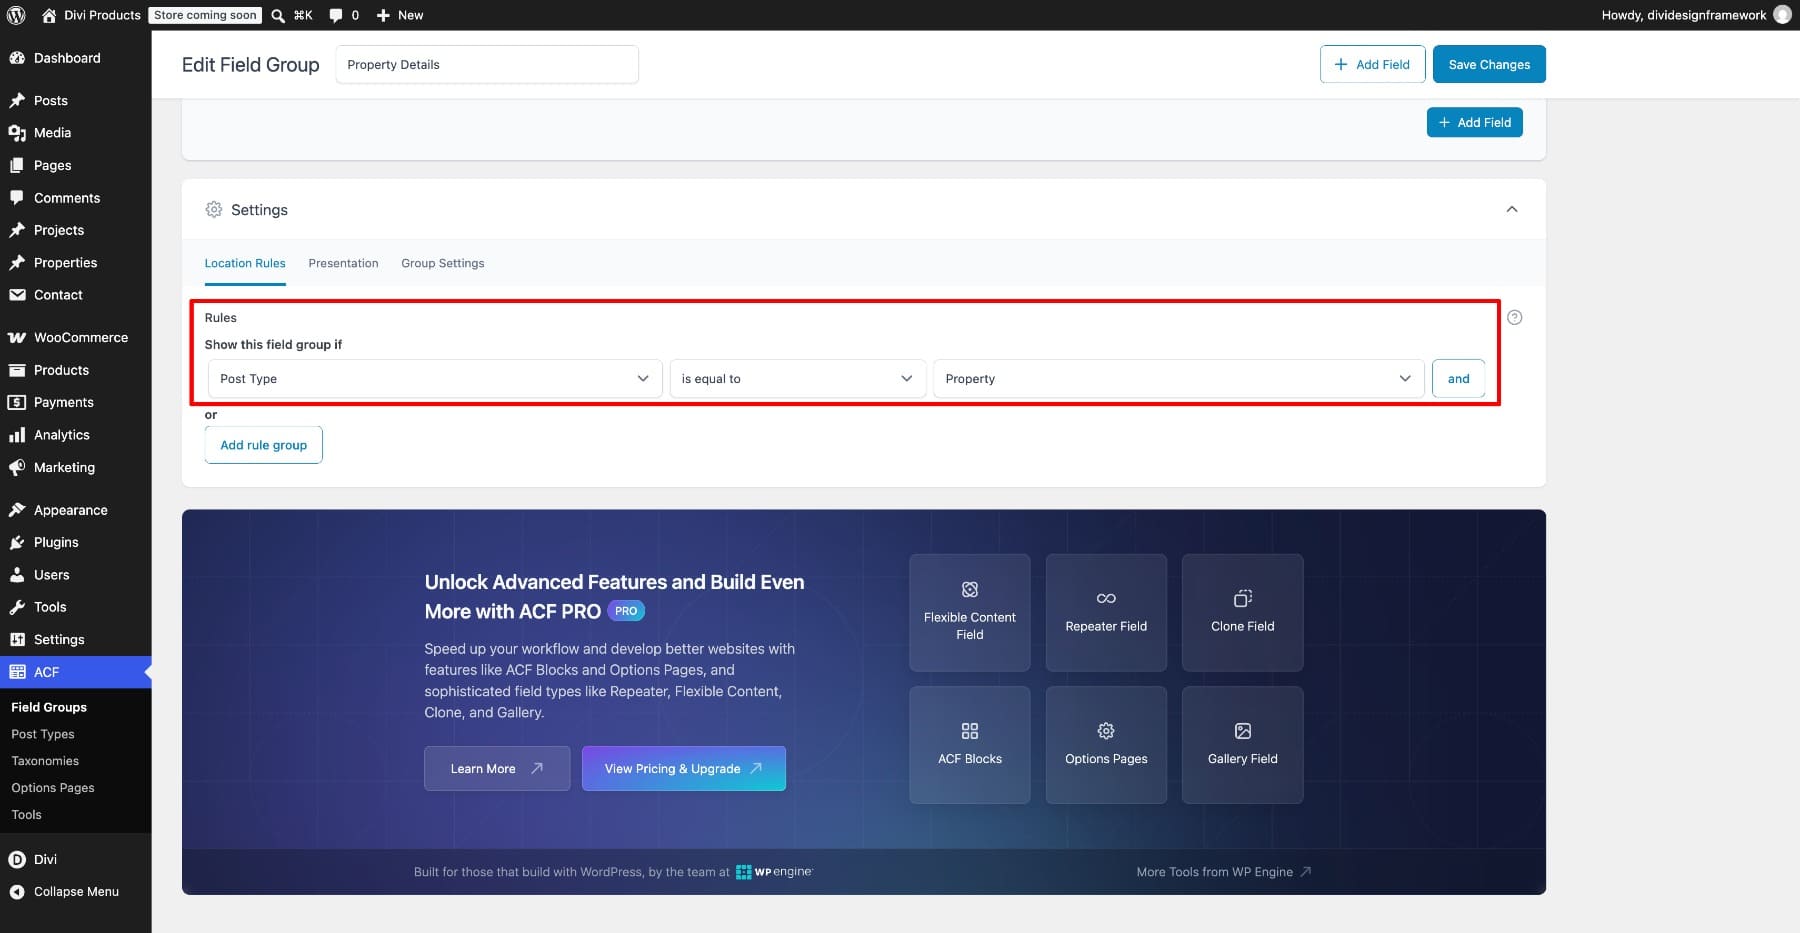Open the ACF Tools submenu item
This screenshot has height=933, width=1800.
(27, 815)
